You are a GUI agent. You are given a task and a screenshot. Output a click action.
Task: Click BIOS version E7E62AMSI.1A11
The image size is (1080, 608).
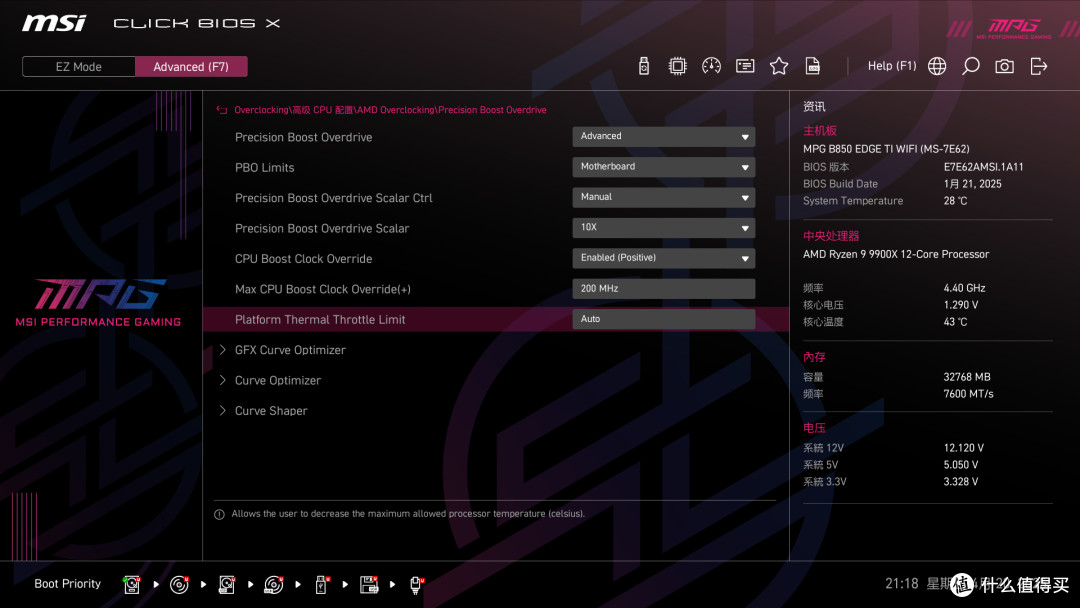[983, 167]
